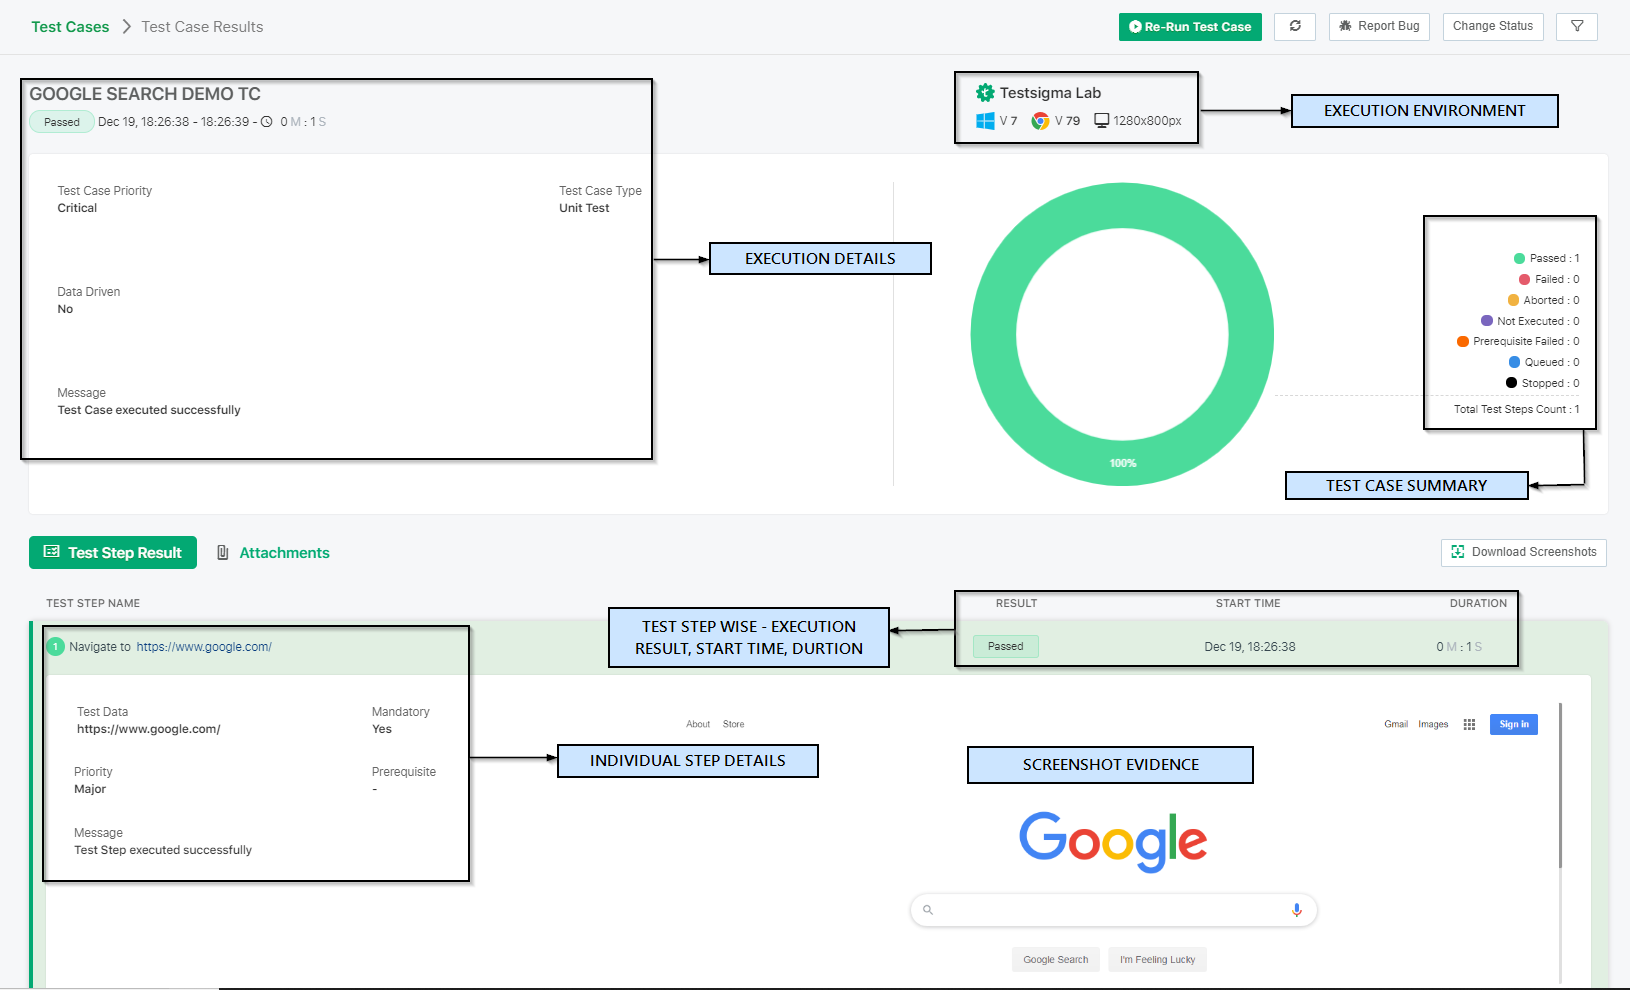The image size is (1630, 990).
Task: Click the Attachments paperclip icon
Action: click(x=222, y=552)
